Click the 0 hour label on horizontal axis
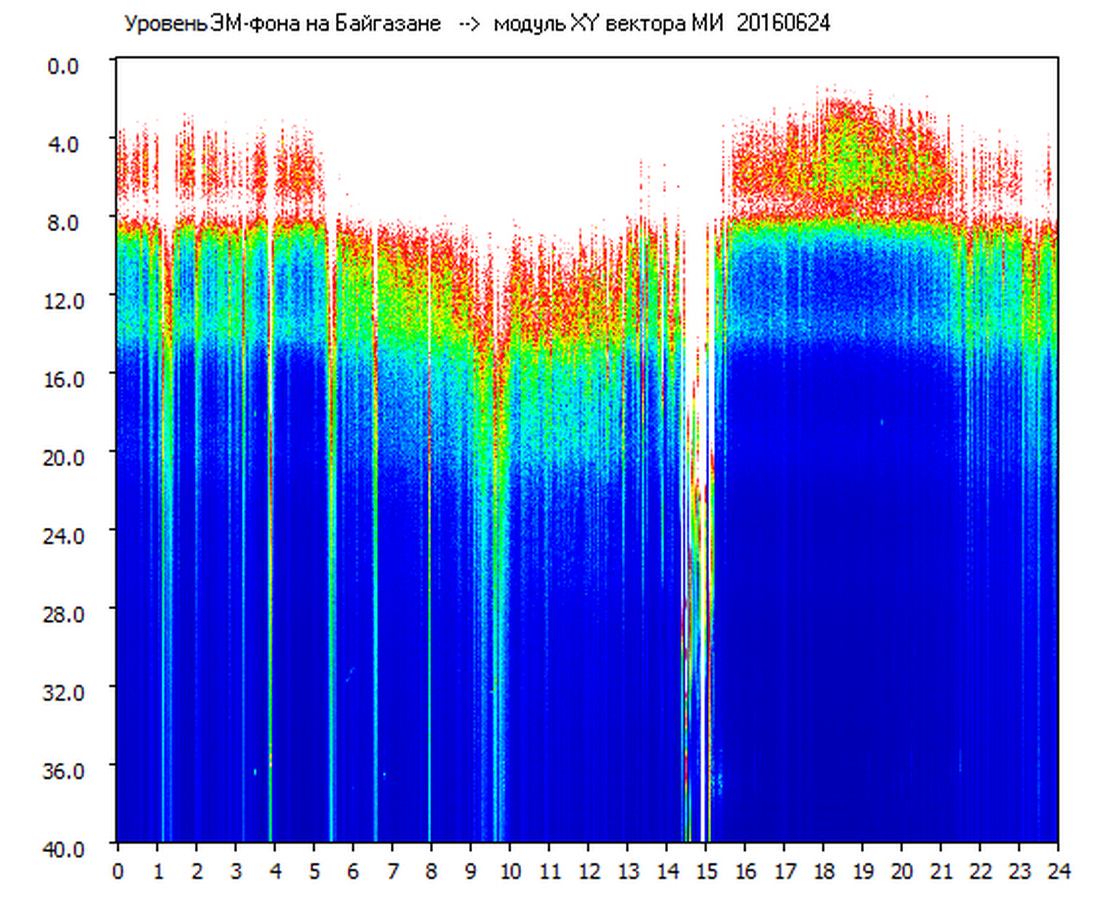Screen dimensions: 1096x900 (x=118, y=870)
